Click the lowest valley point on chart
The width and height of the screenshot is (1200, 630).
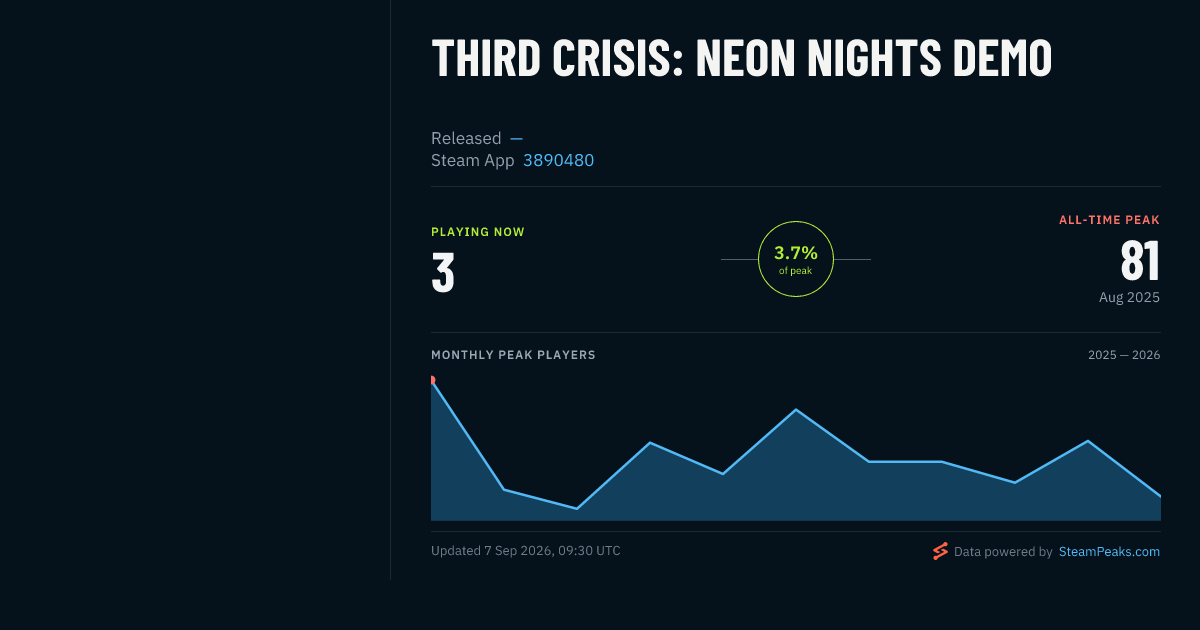(577, 508)
